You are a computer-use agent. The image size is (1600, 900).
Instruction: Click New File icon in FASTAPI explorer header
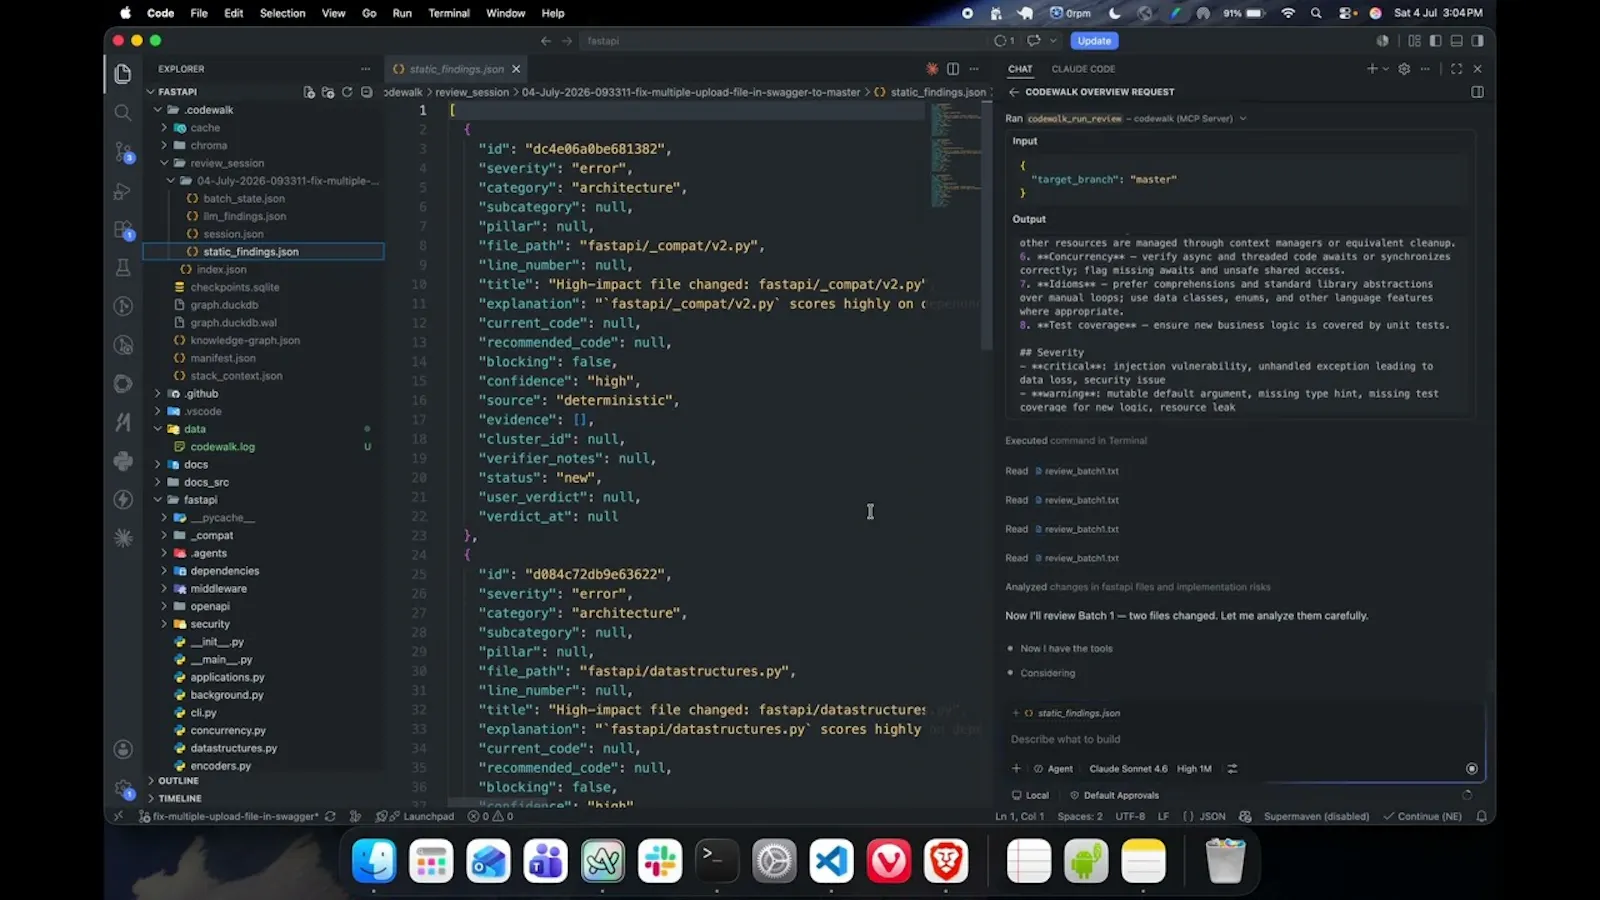coord(309,92)
